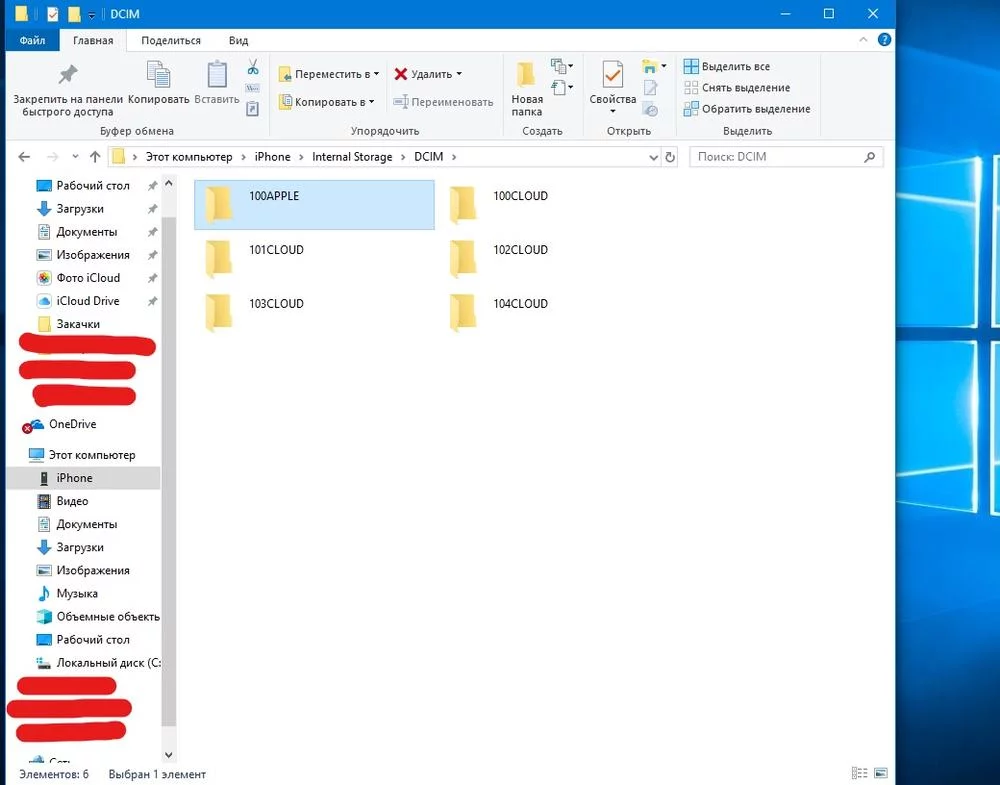Open the Delete dropdown arrow
The width and height of the screenshot is (1000, 785).
coord(459,74)
